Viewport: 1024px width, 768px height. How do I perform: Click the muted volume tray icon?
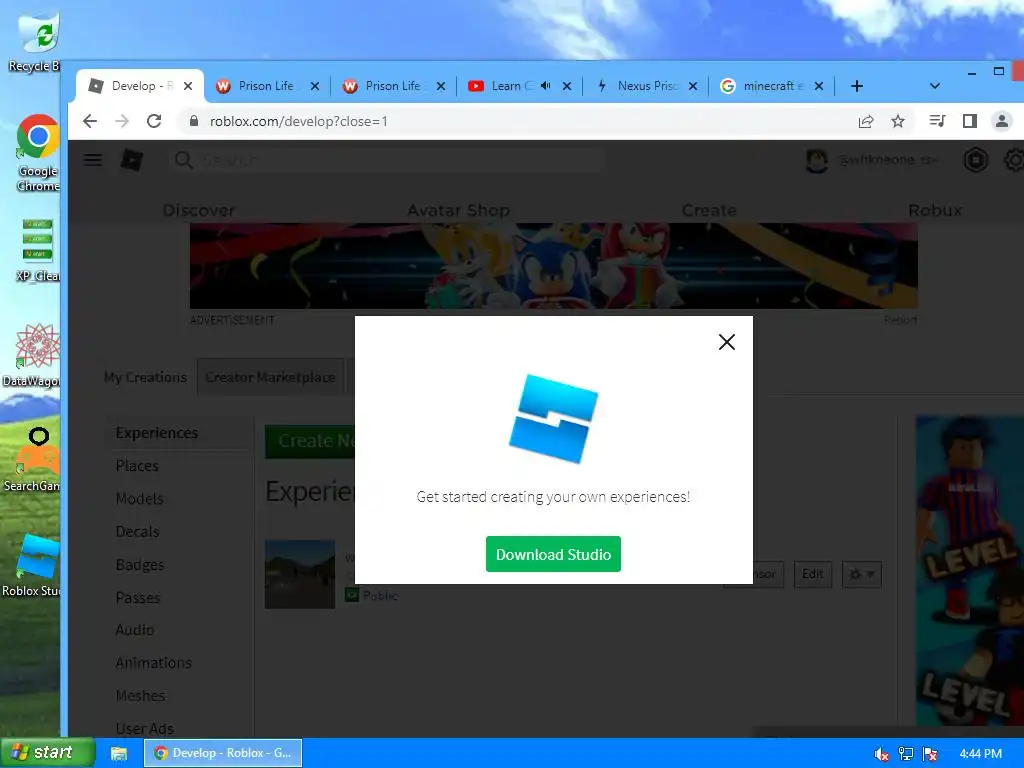(x=881, y=754)
